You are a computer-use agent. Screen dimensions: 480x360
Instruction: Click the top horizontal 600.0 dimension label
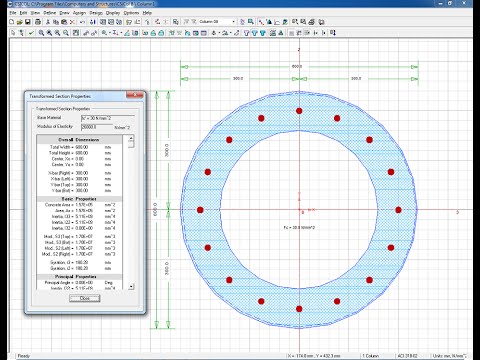click(297, 67)
